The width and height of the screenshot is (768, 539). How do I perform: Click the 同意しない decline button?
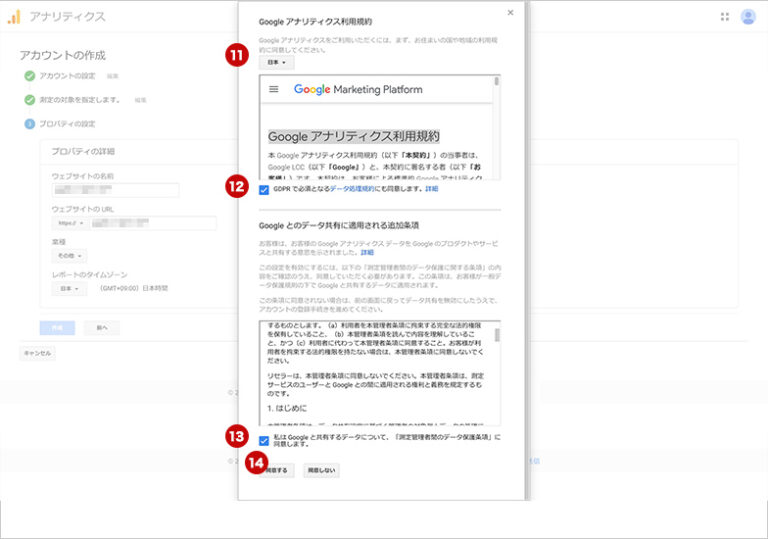pyautogui.click(x=321, y=470)
